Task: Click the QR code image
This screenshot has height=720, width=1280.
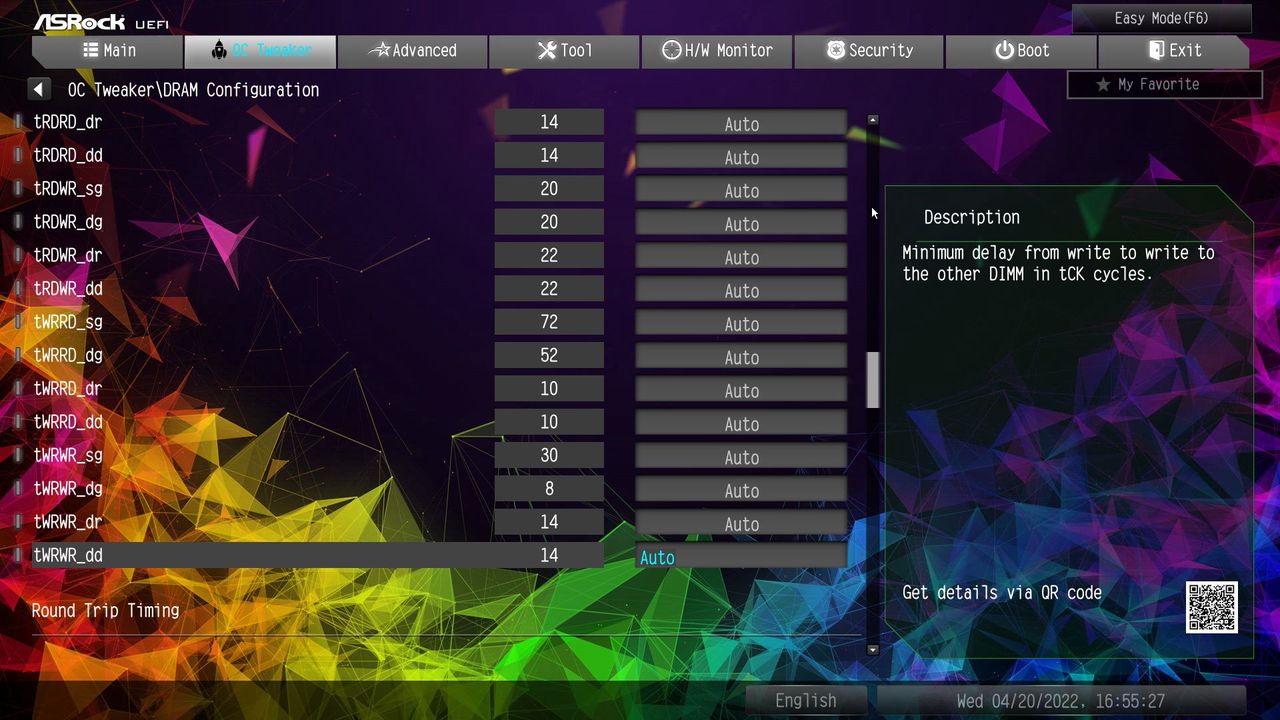Action: point(1212,607)
